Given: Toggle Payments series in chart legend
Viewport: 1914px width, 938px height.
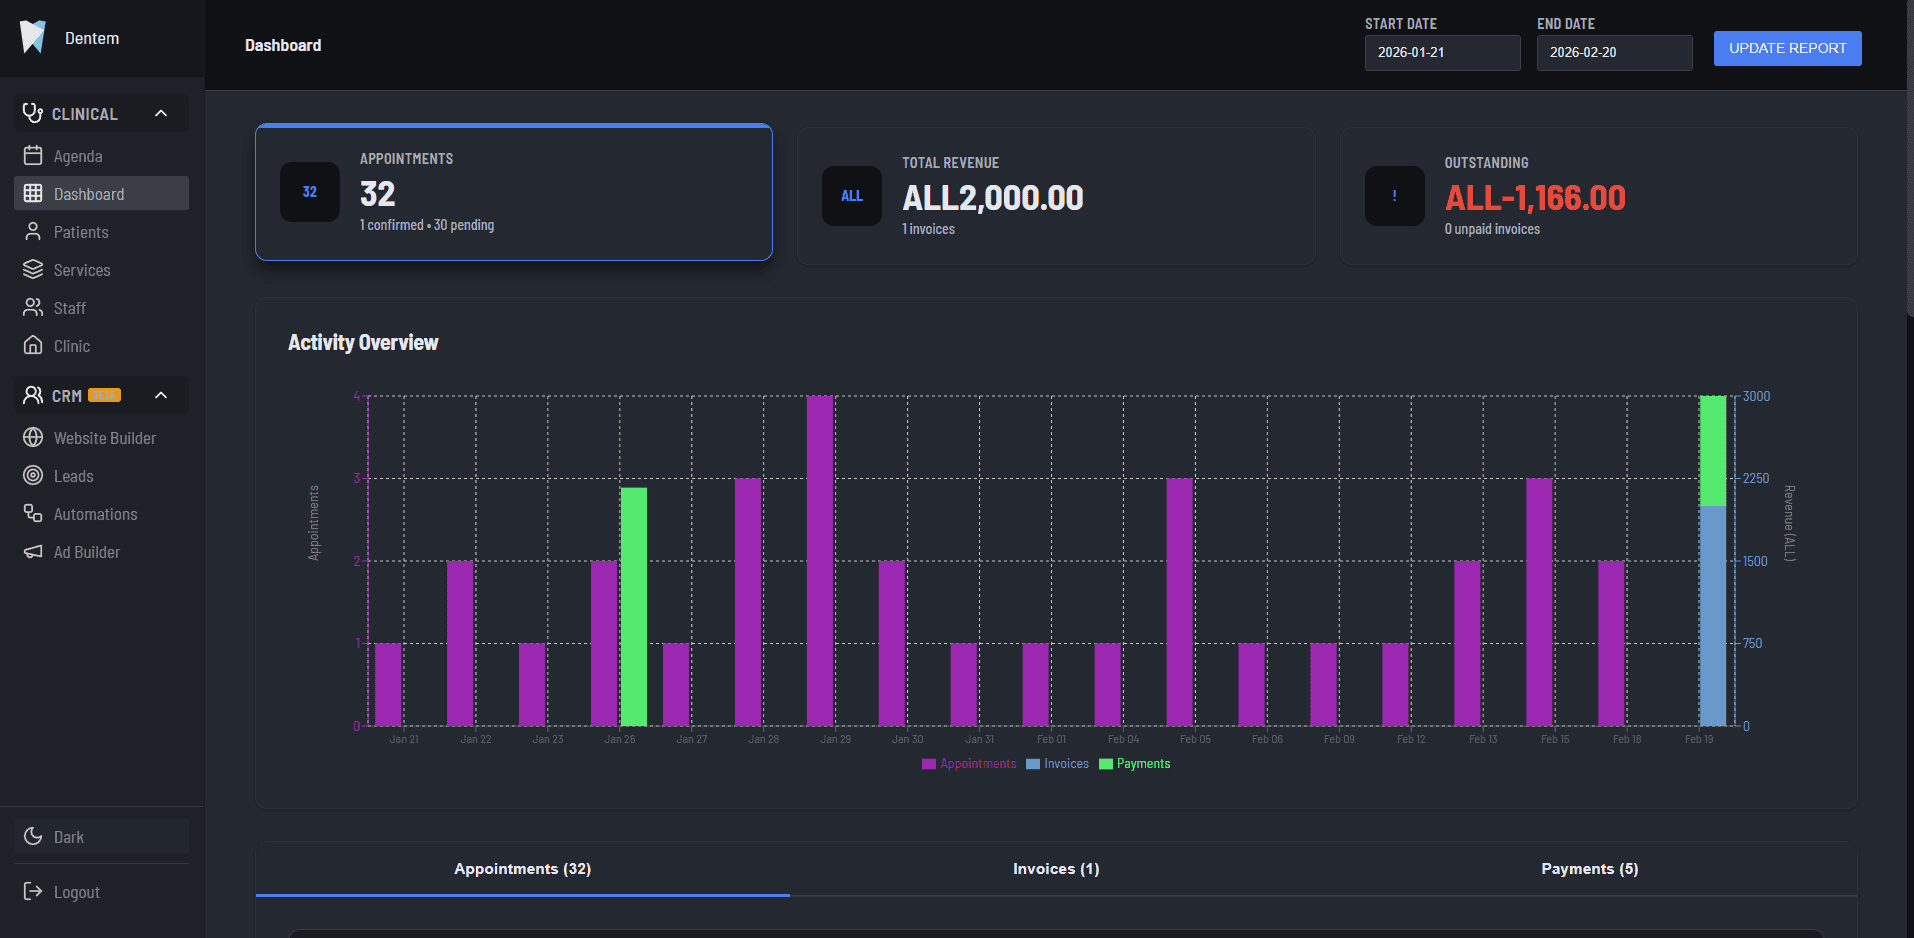Looking at the screenshot, I should click(x=1134, y=764).
